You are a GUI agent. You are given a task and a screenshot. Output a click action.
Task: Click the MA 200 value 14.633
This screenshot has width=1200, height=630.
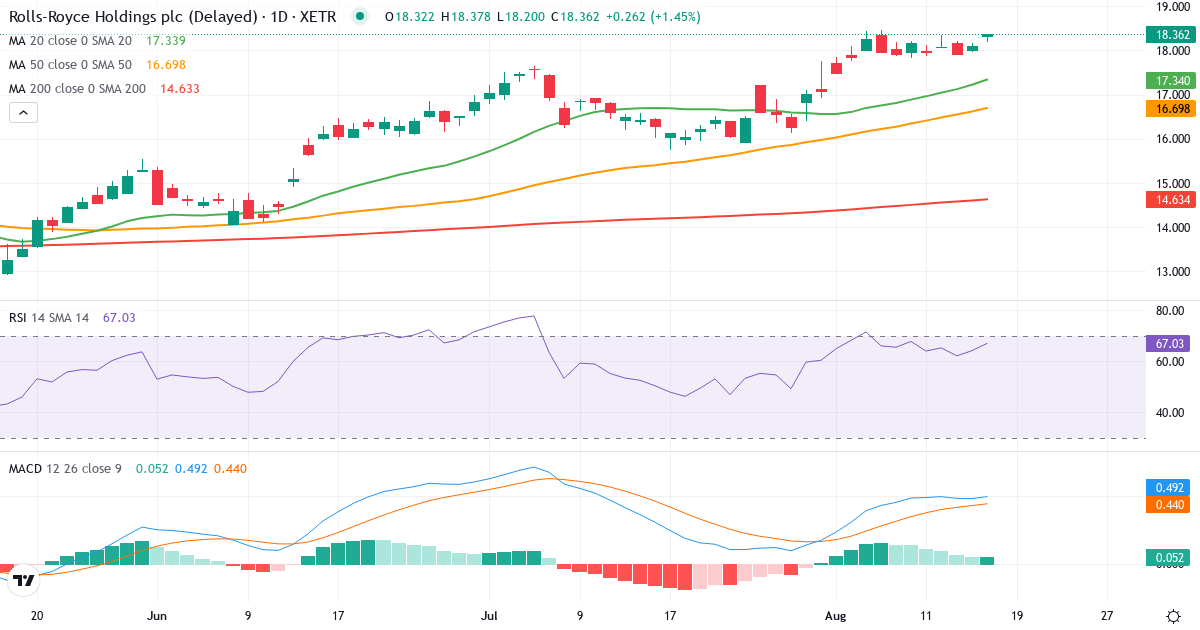(179, 89)
